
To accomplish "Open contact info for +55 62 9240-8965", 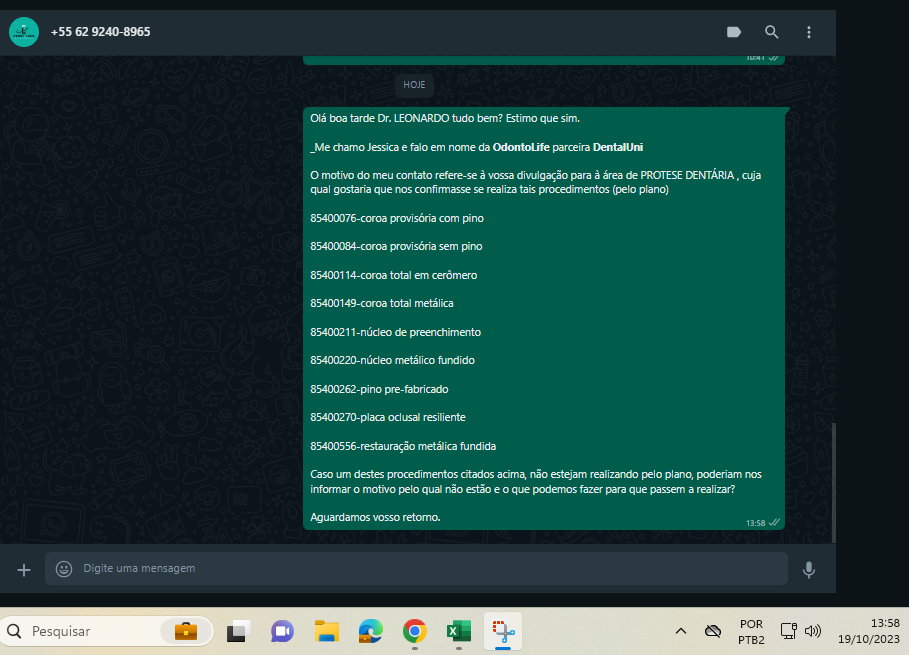I will (x=100, y=32).
